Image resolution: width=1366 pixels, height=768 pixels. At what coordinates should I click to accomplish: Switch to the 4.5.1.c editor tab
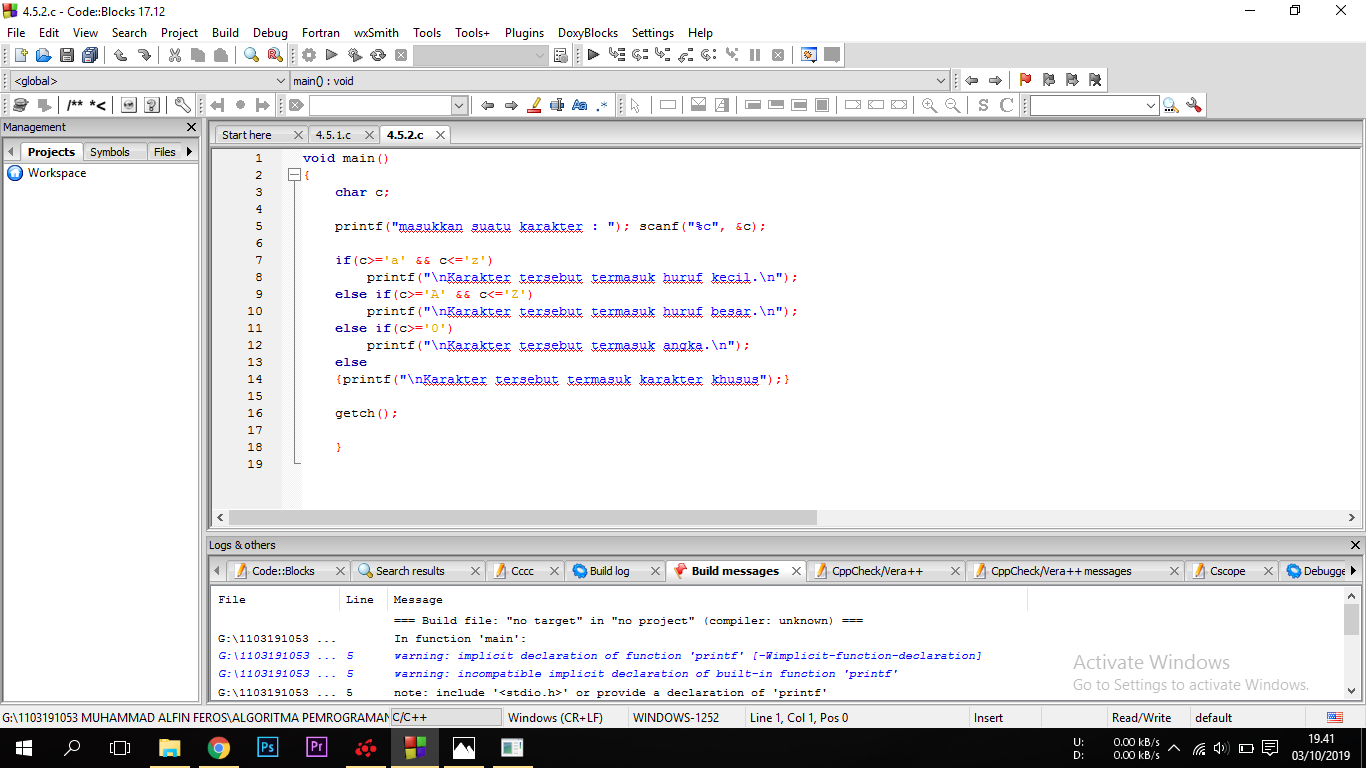(x=333, y=135)
